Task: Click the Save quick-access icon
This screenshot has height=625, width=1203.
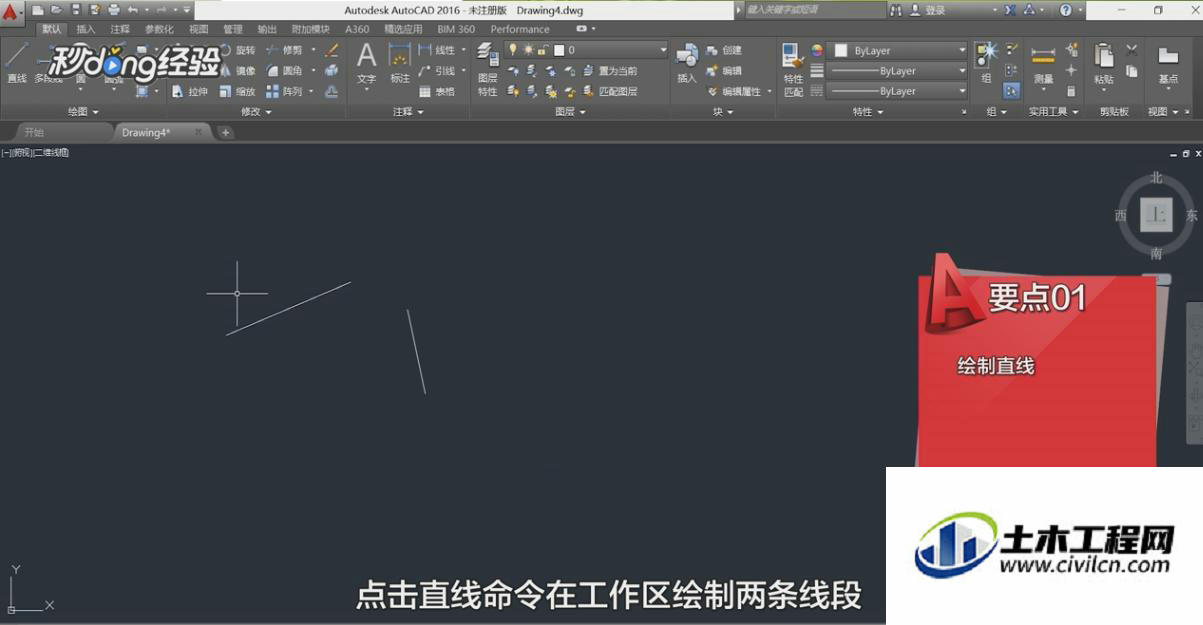Action: [x=76, y=10]
